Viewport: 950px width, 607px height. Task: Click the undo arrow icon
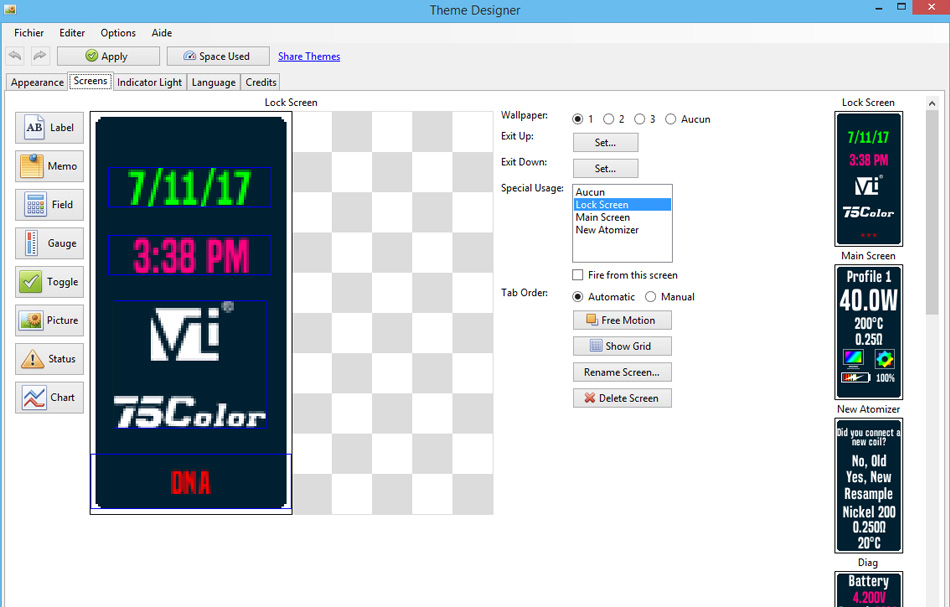tap(15, 56)
